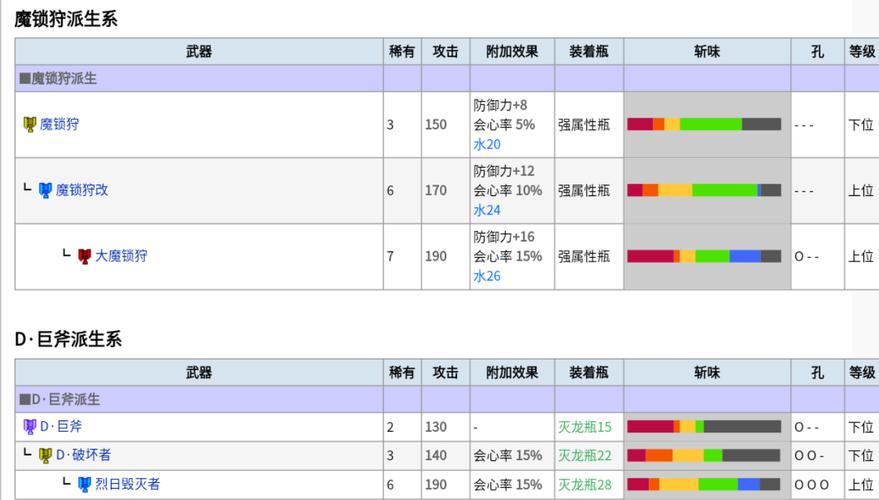Click the 会心率 10% text
This screenshot has height=500, width=879.
coord(507,191)
